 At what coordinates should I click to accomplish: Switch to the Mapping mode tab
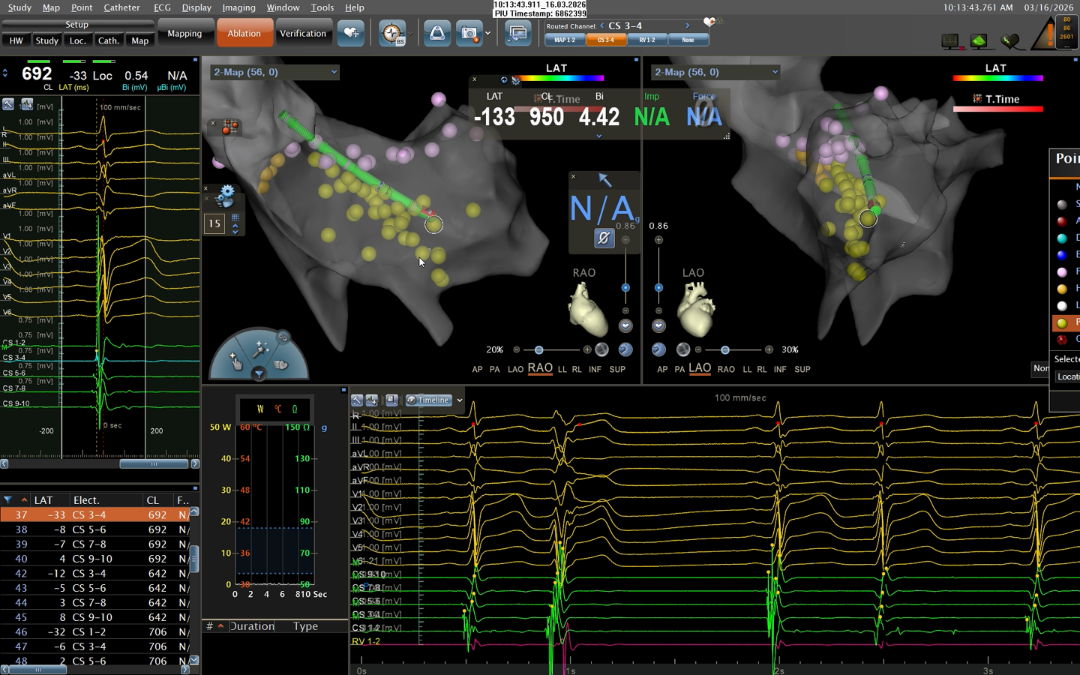point(184,33)
